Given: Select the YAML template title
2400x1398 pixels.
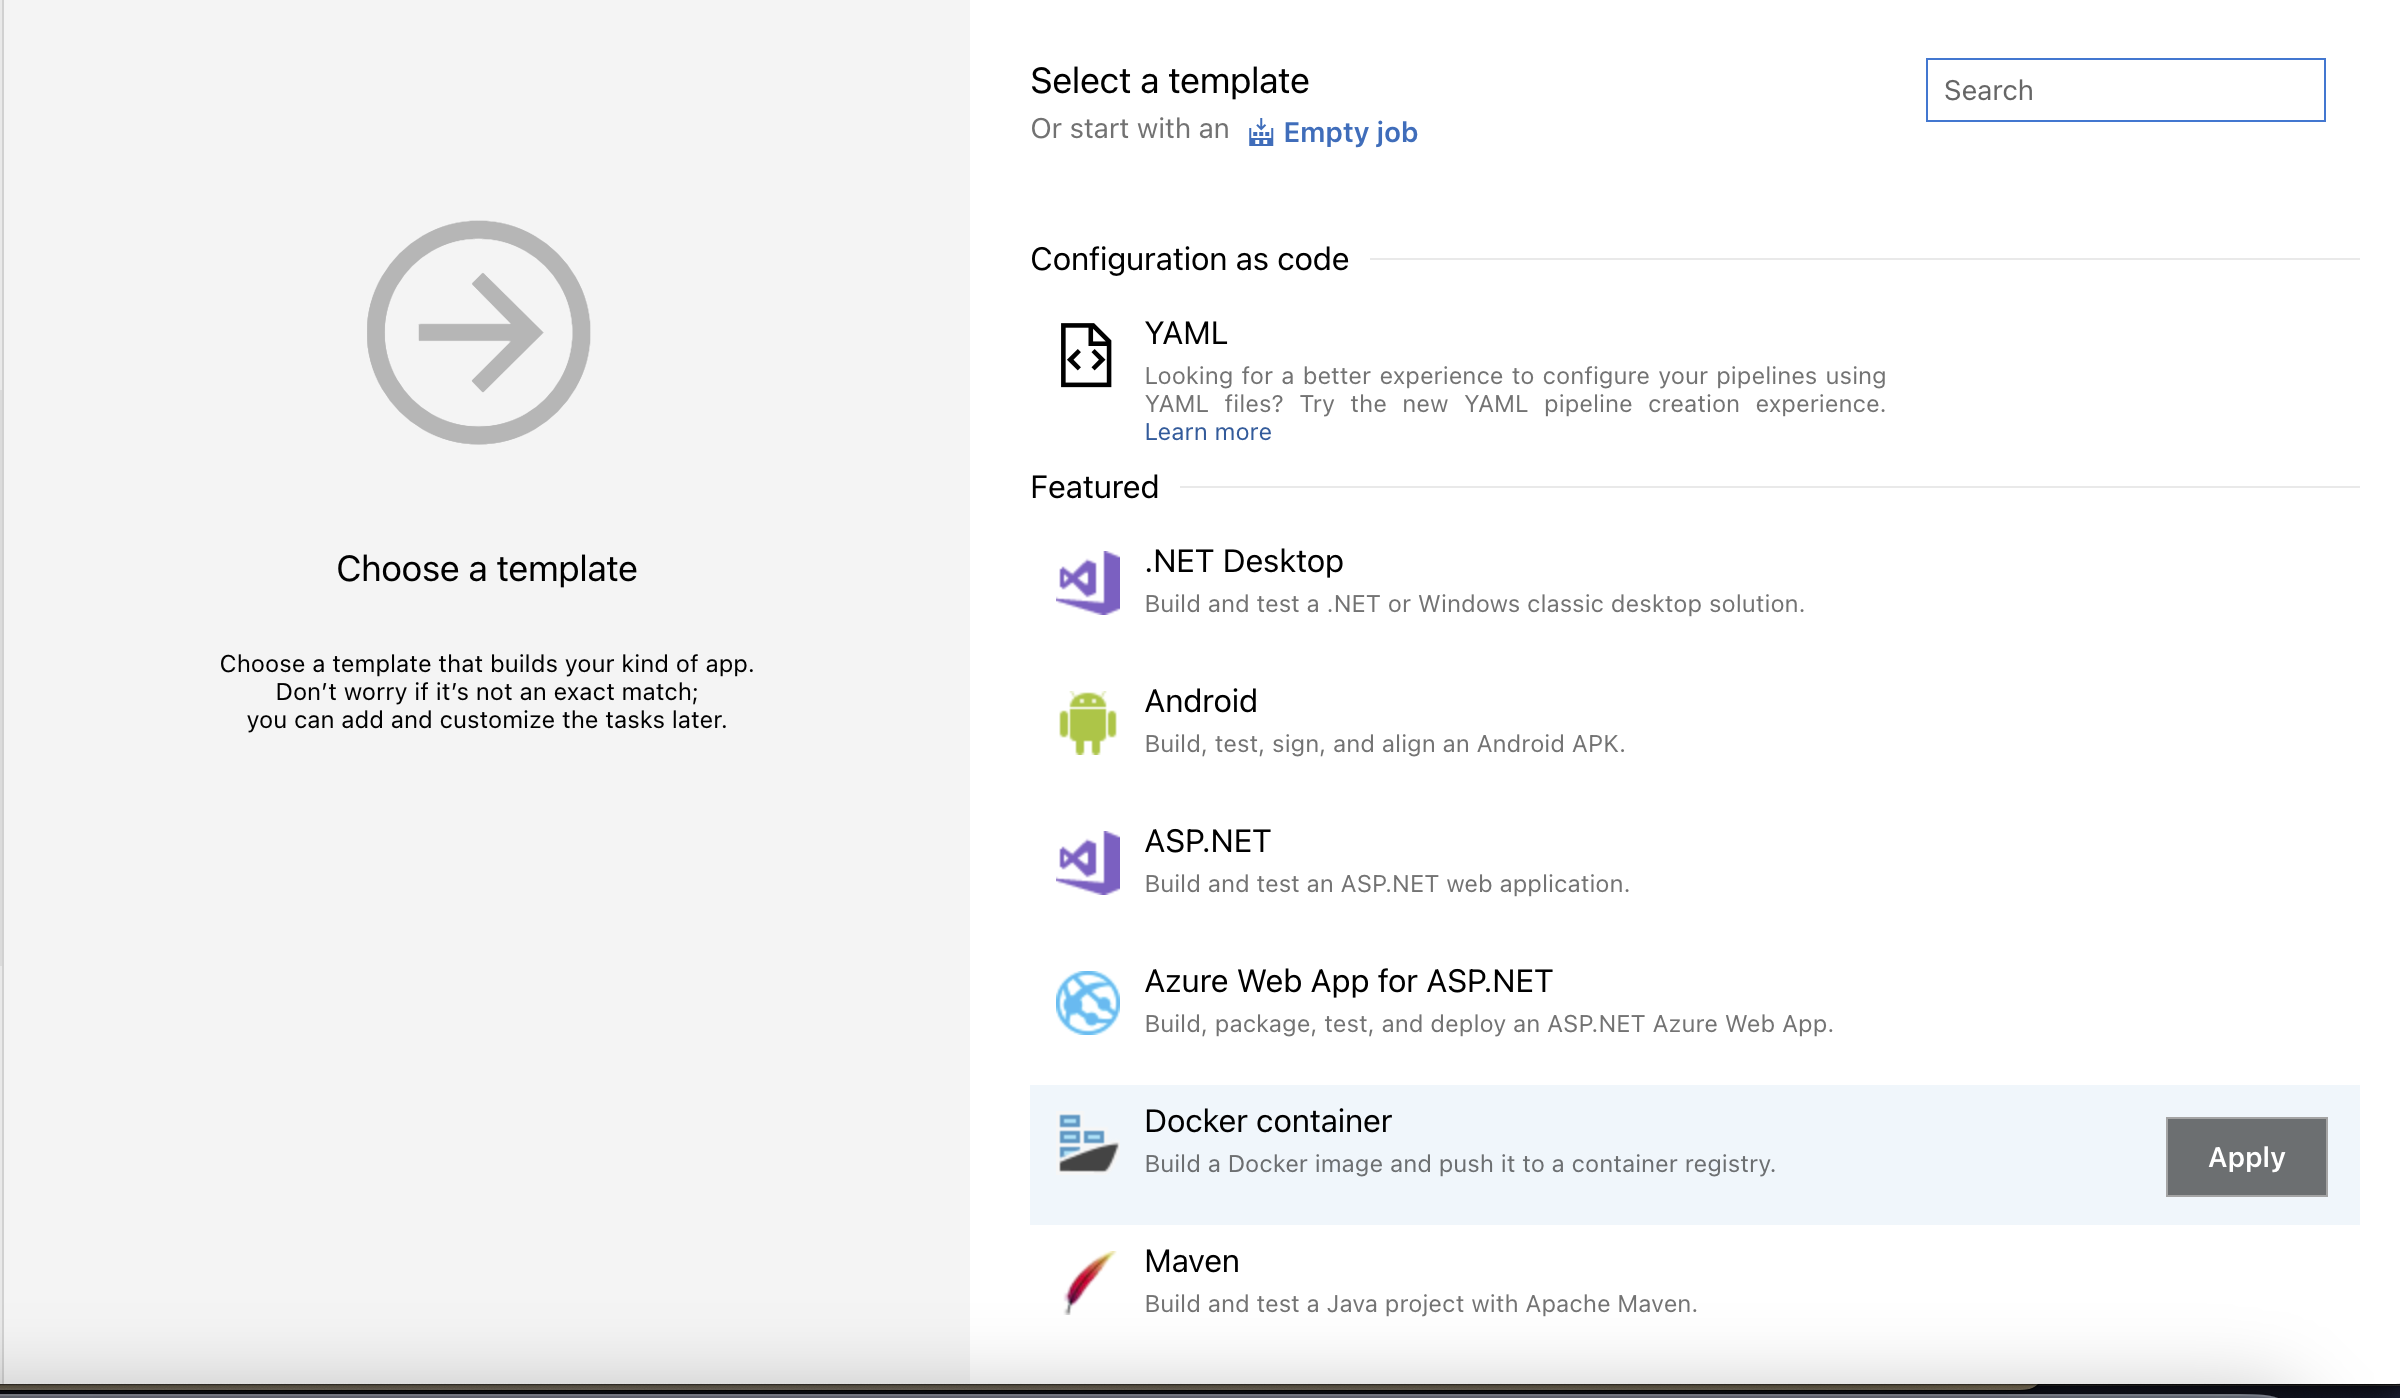Looking at the screenshot, I should 1185,333.
